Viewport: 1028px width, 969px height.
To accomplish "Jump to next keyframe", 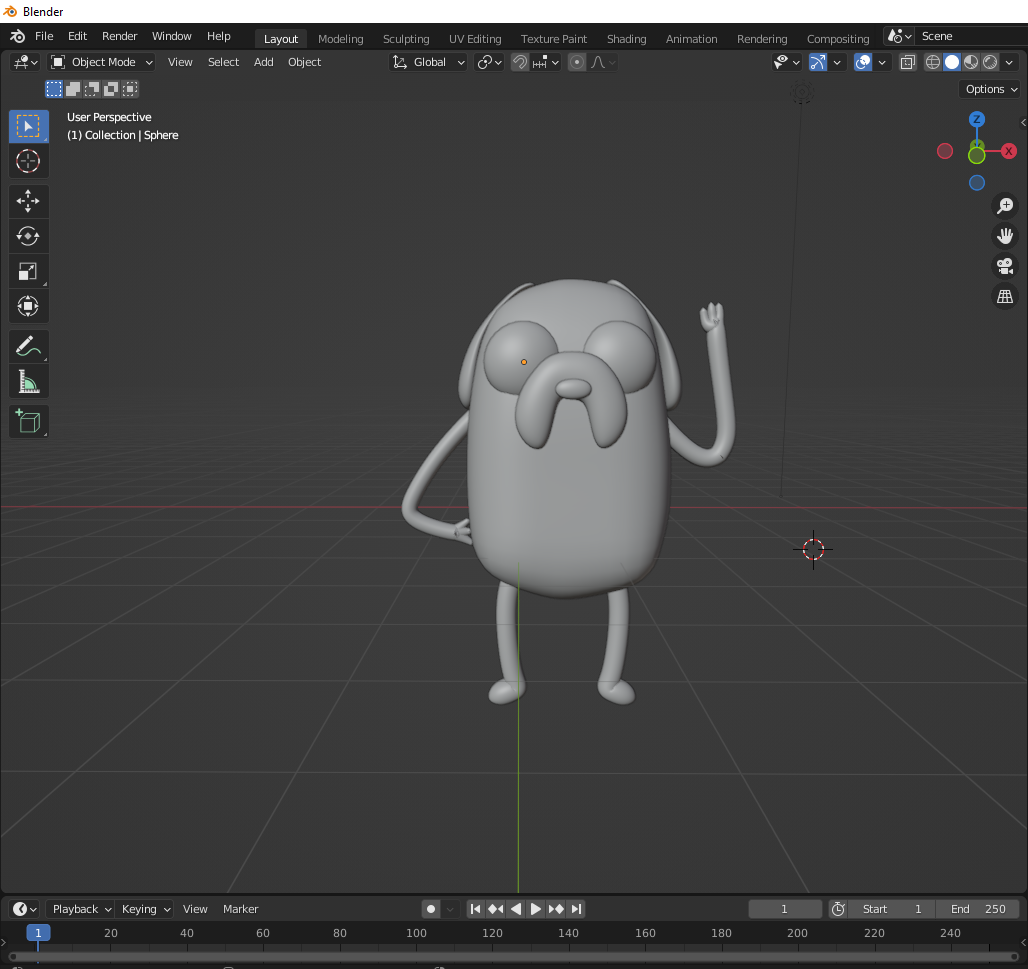I will 556,909.
